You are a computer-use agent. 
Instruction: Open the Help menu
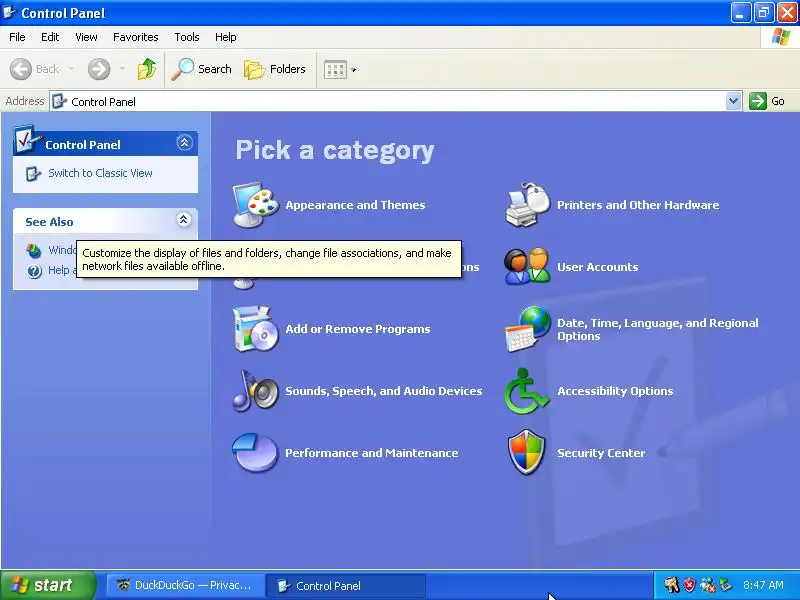[x=225, y=37]
